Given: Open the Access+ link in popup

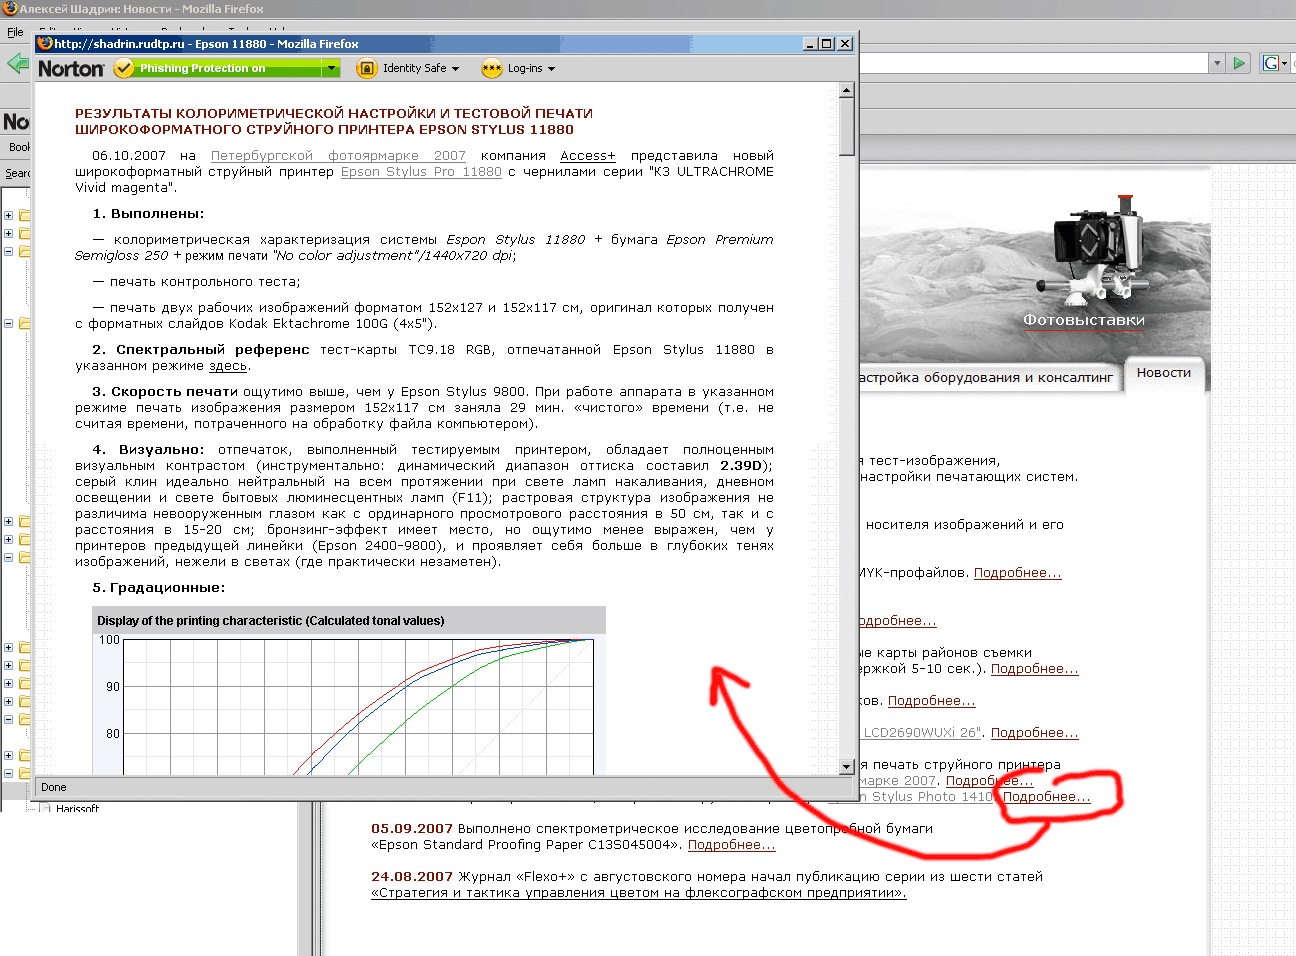Looking at the screenshot, I should (588, 155).
